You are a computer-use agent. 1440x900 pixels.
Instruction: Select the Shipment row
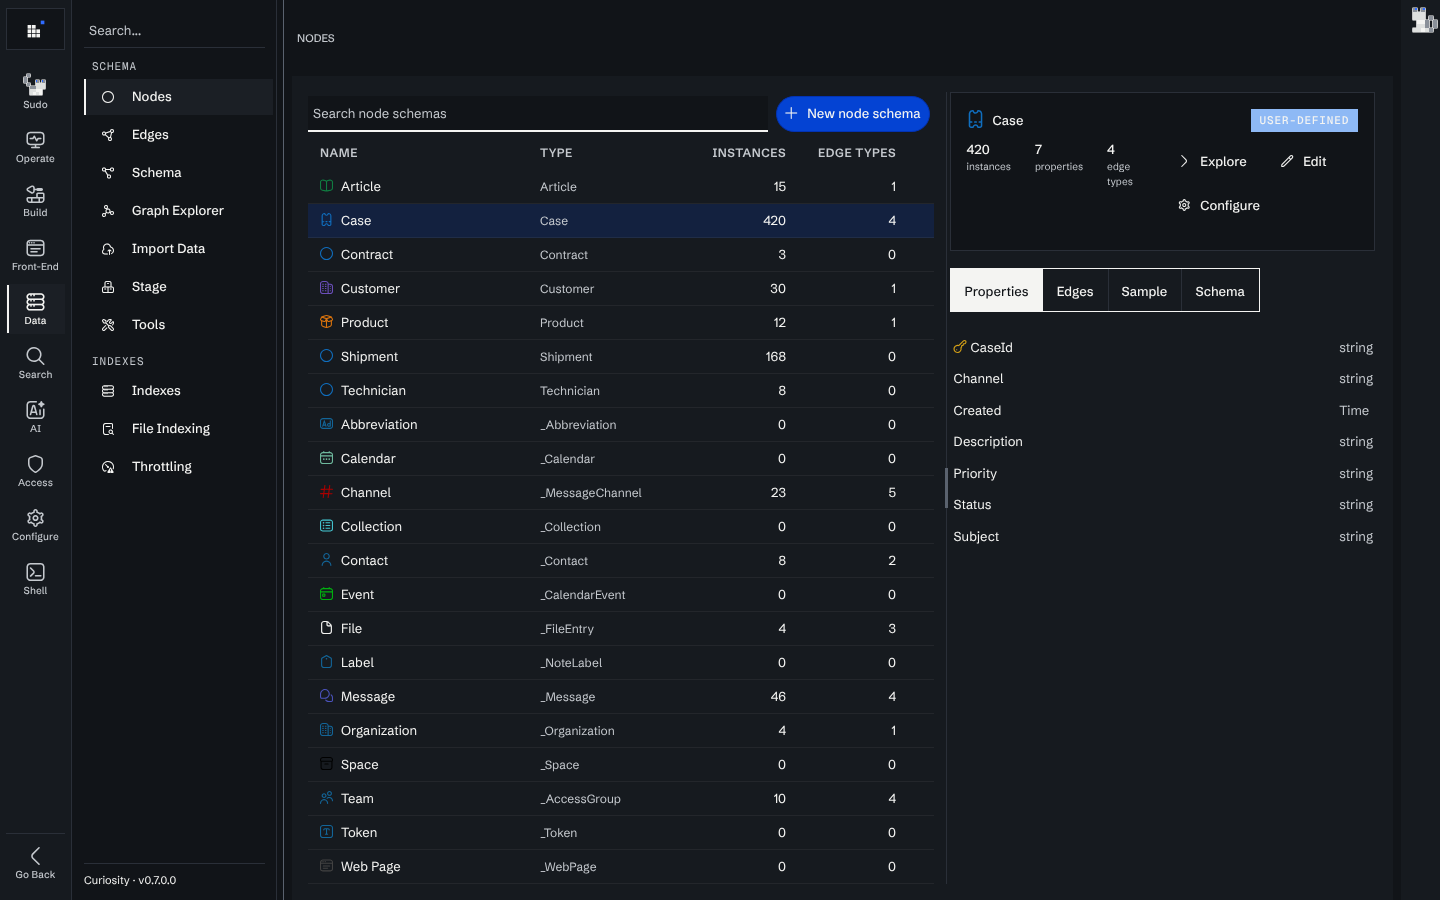(621, 357)
